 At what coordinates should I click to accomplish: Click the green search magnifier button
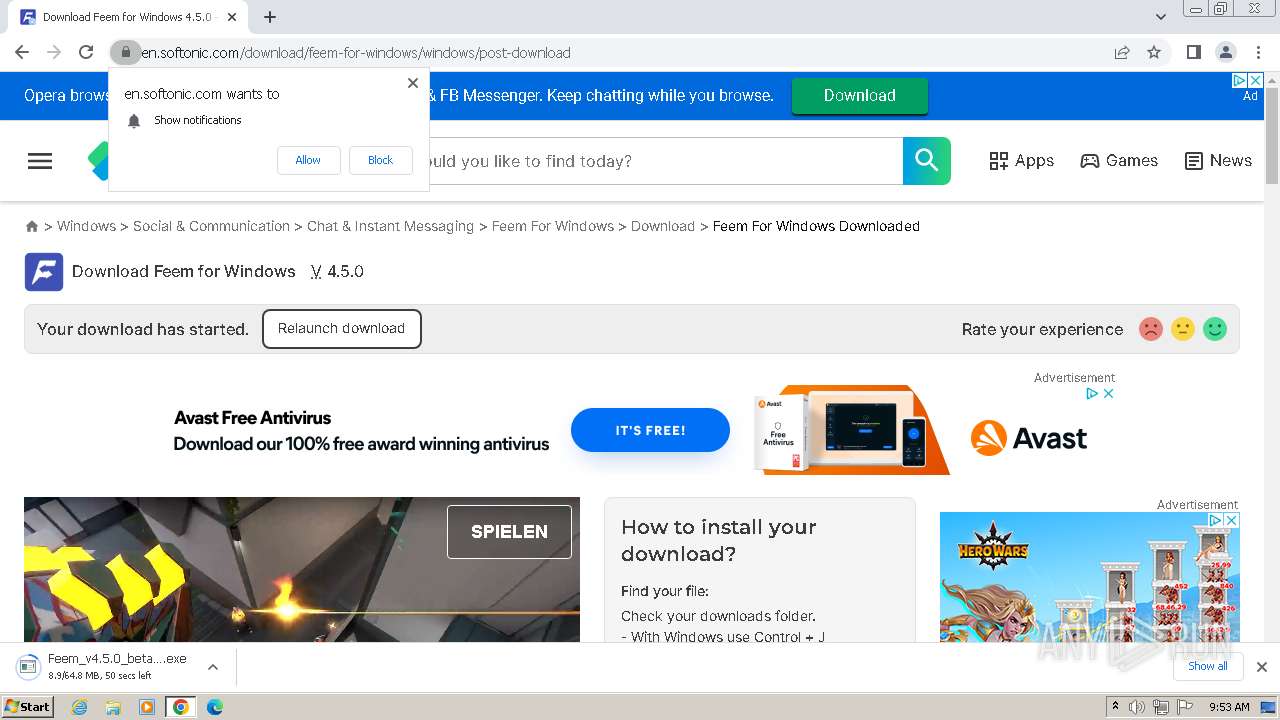tap(927, 161)
